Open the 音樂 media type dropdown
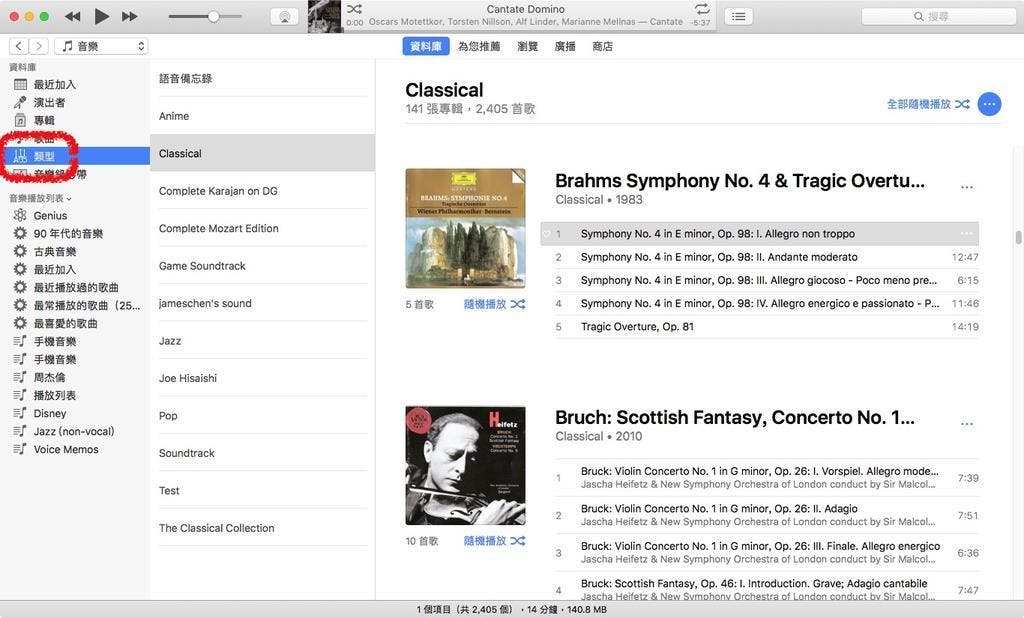1024x618 pixels. click(101, 46)
